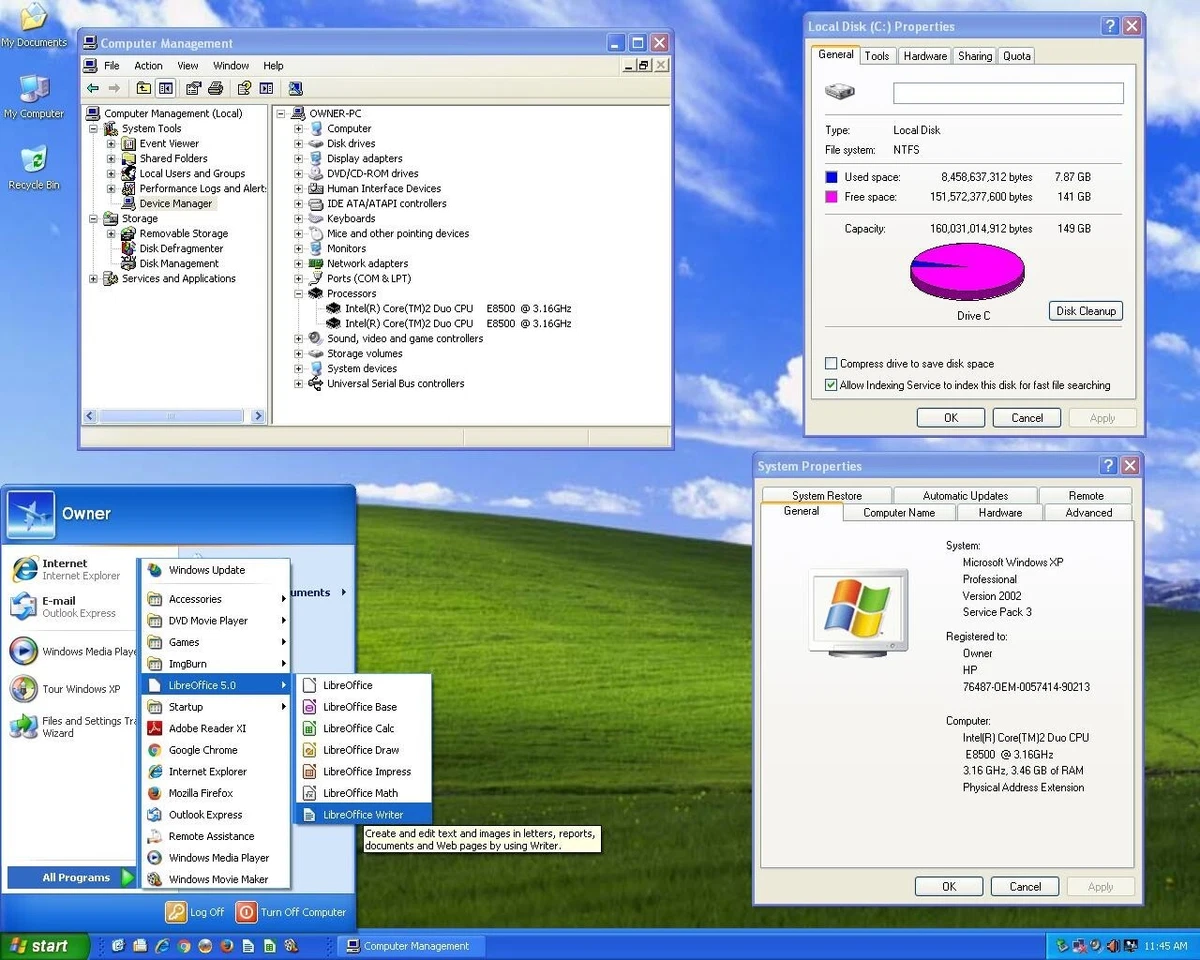Open My Documents desktop icon
Screen dimensions: 1200x960
34,25
